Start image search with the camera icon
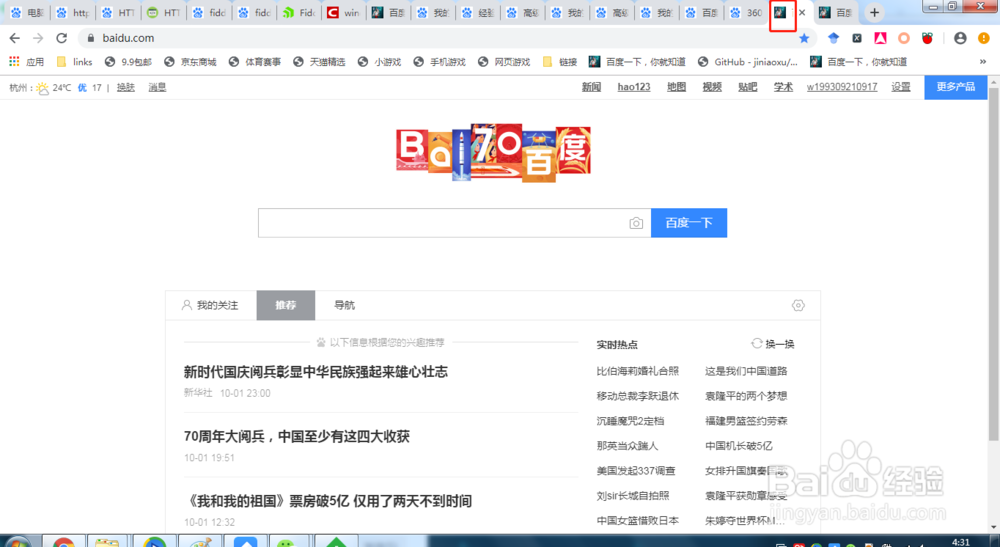The height and width of the screenshot is (547, 1000). 636,223
